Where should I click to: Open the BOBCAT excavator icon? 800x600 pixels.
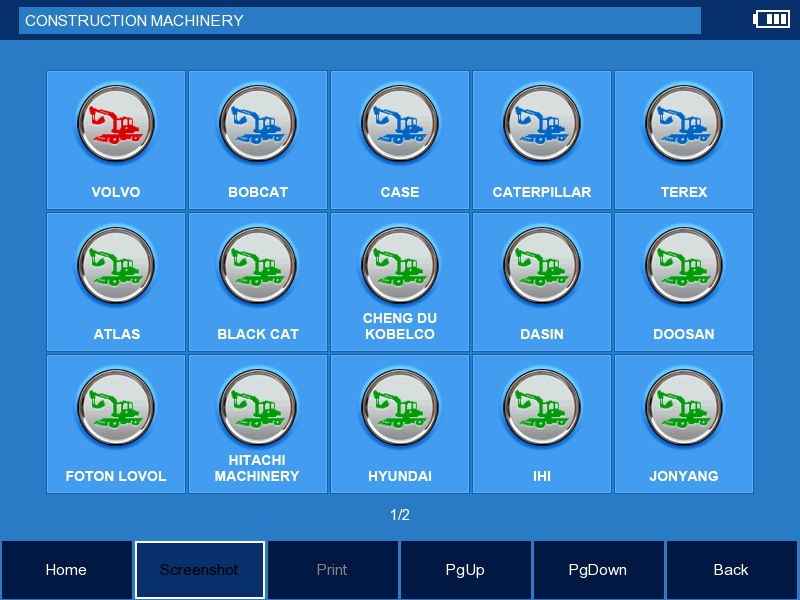point(258,123)
